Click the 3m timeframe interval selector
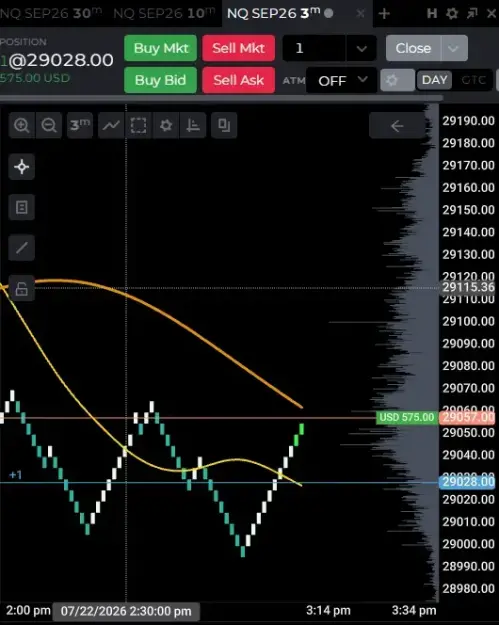The image size is (499, 625). (x=80, y=126)
